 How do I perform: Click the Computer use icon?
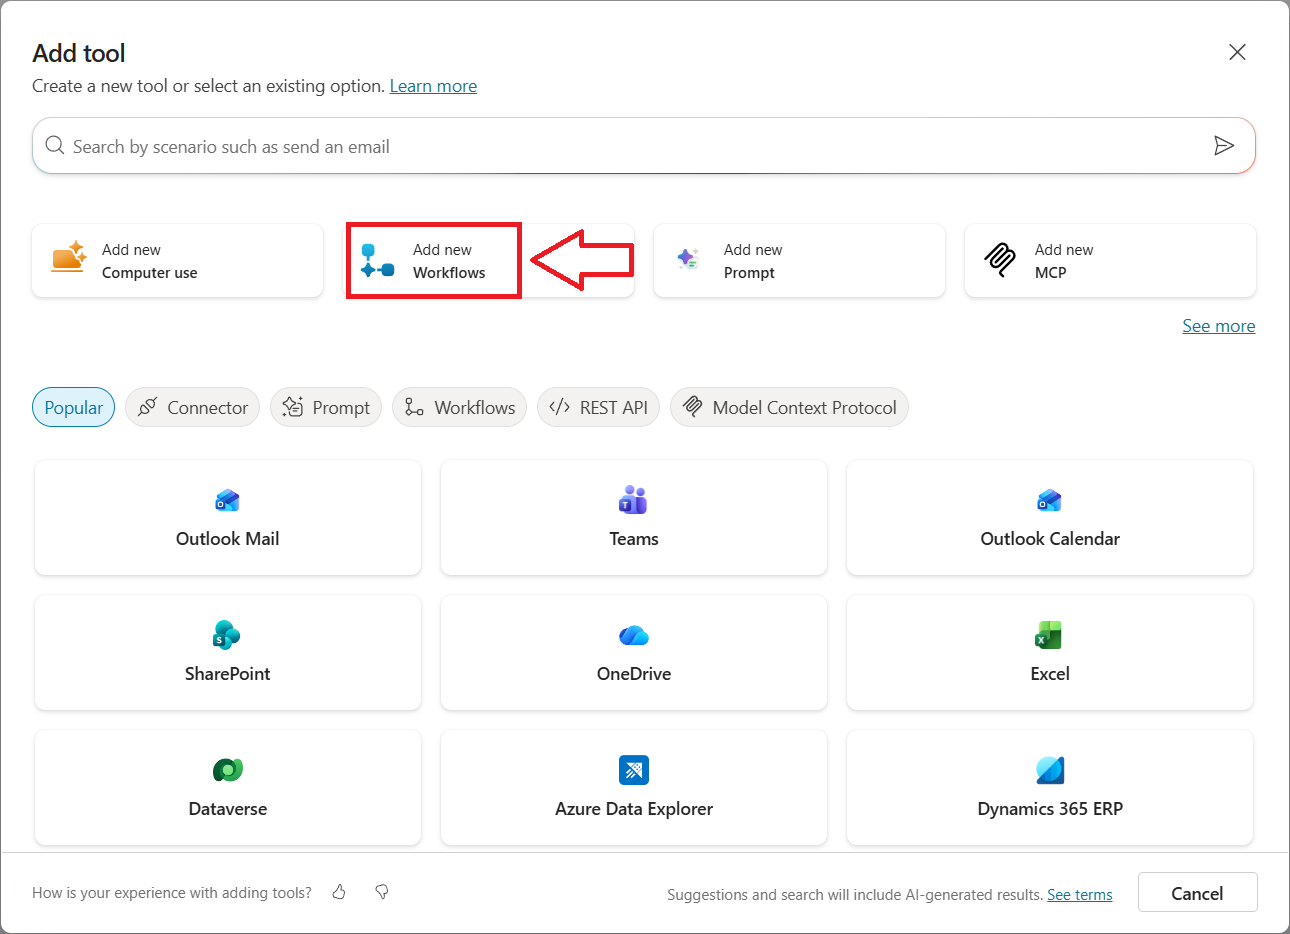tap(68, 258)
